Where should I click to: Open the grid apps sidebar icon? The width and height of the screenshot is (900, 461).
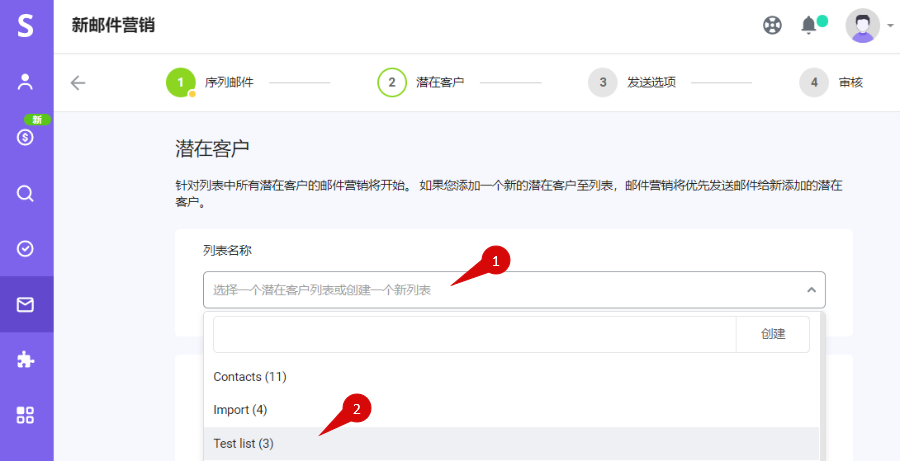click(x=25, y=414)
